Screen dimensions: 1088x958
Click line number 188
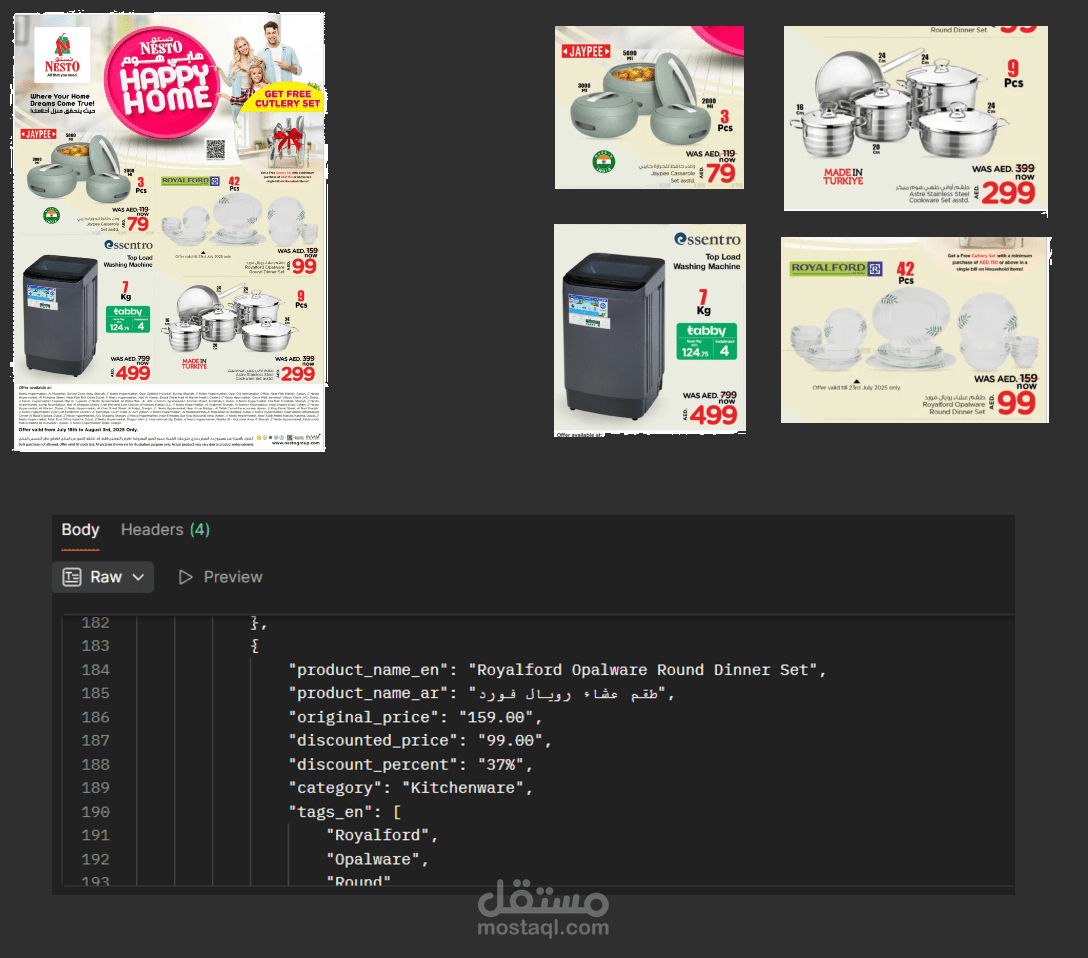(96, 765)
